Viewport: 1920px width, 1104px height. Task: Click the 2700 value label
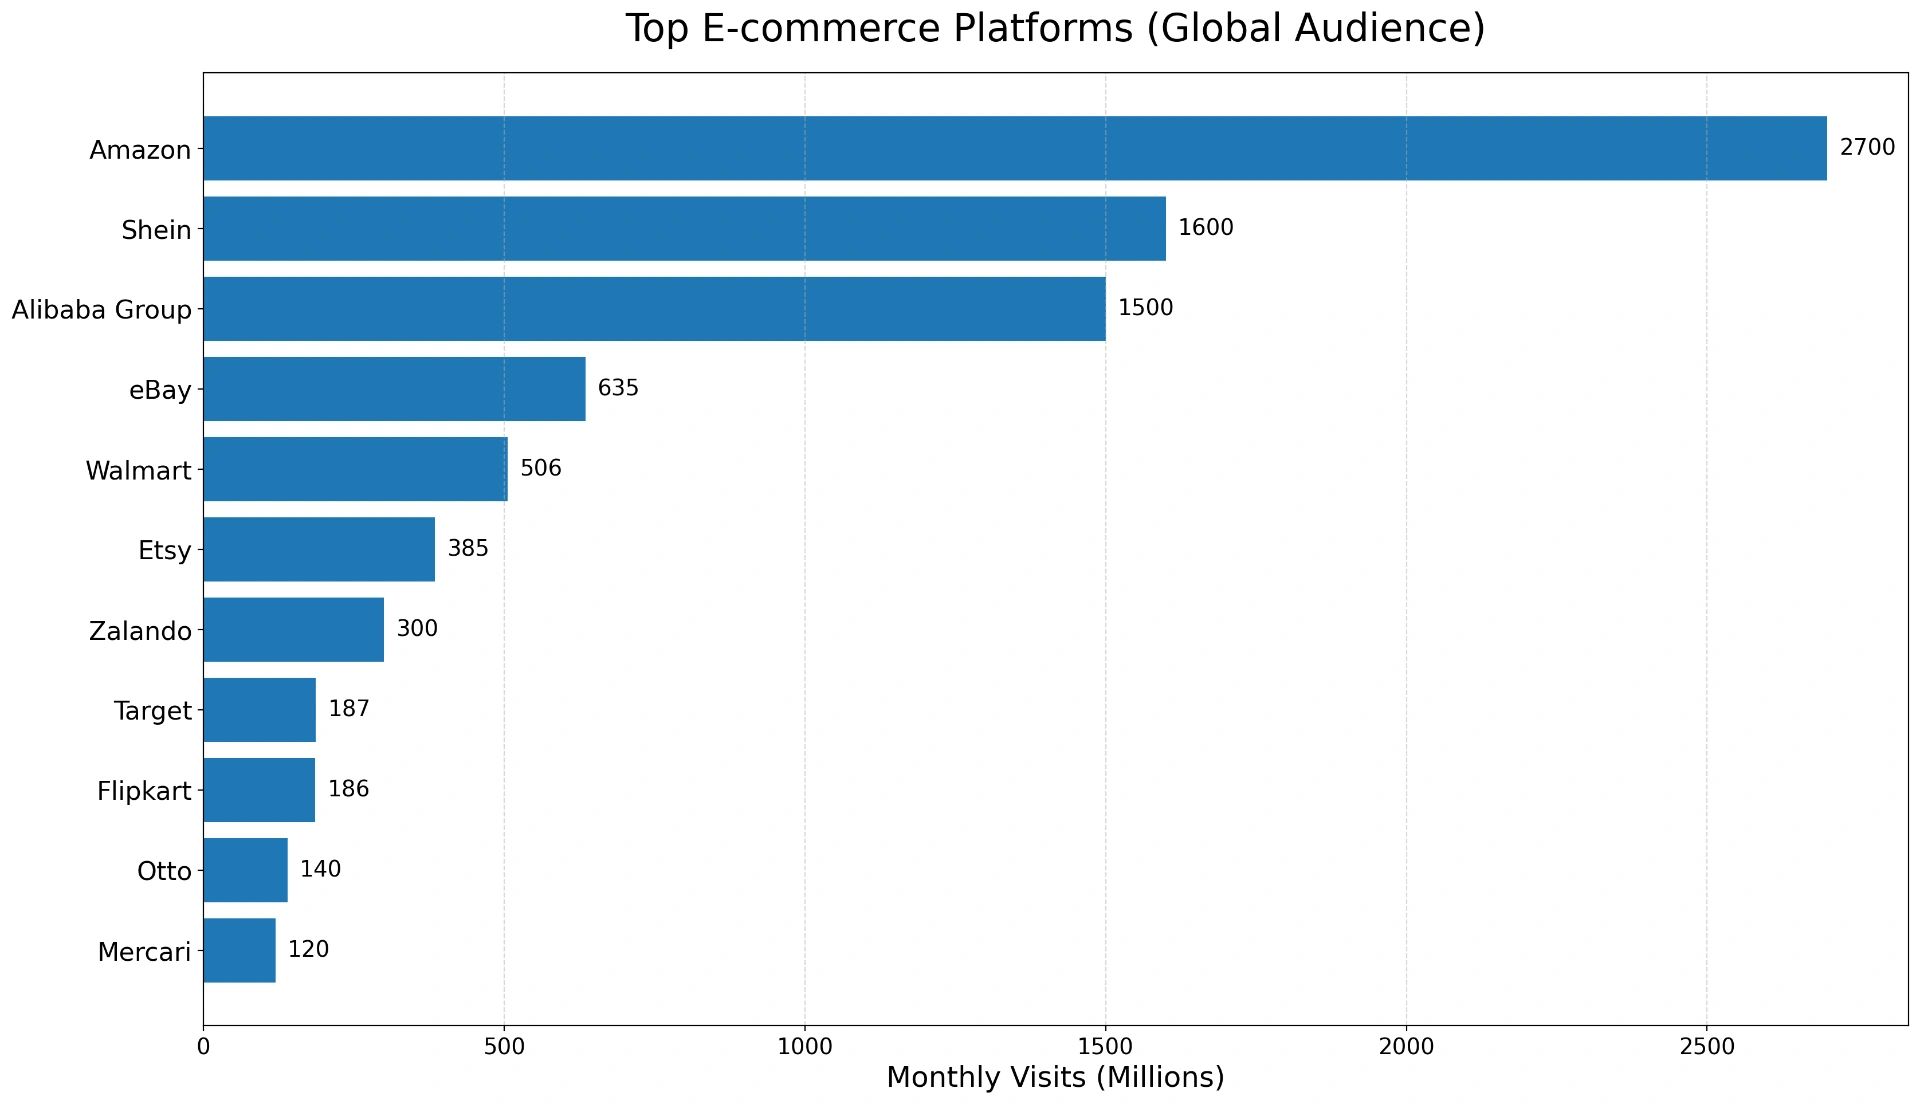1867,148
